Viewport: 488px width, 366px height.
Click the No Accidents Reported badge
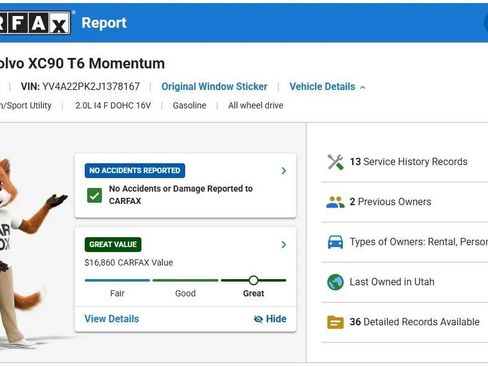tap(135, 171)
